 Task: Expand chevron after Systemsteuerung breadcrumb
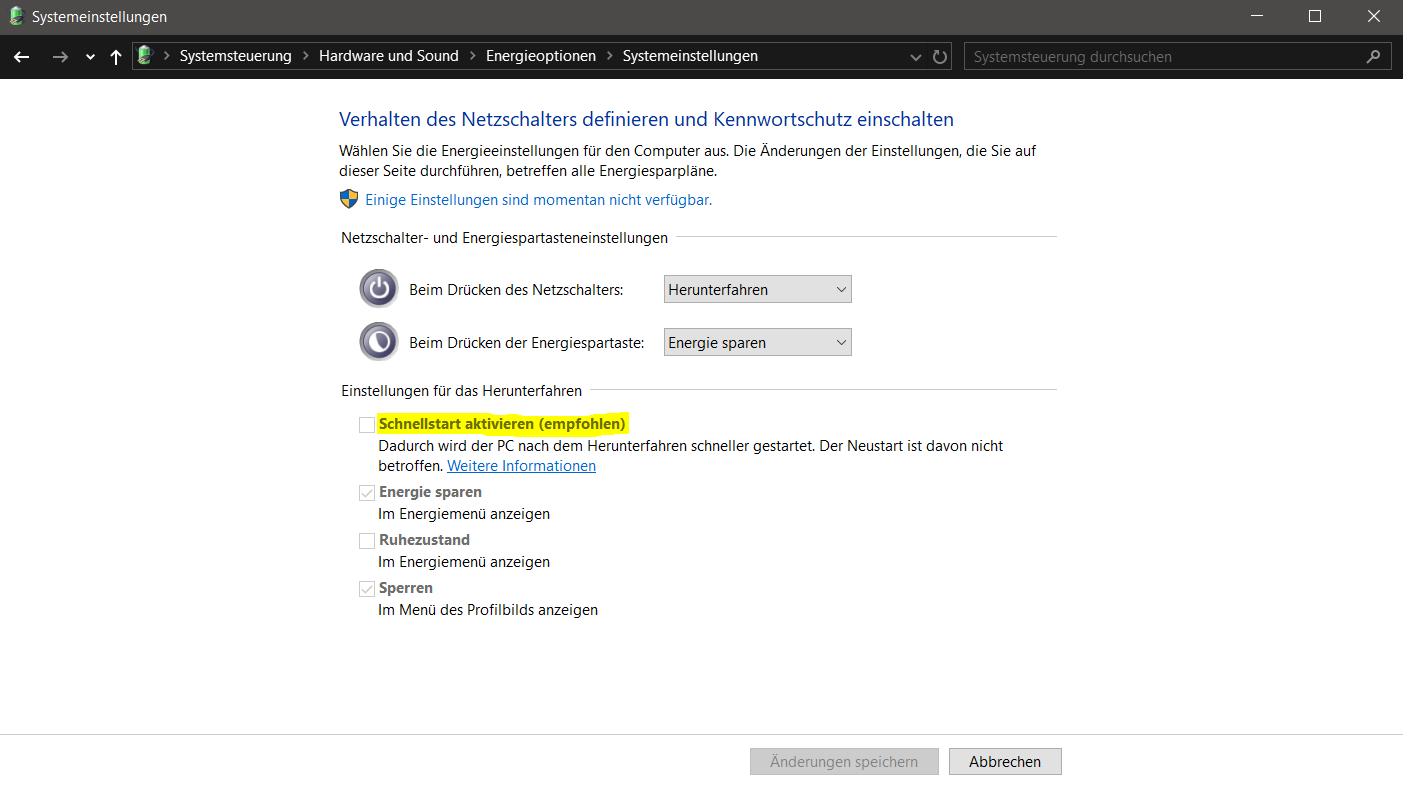point(305,56)
